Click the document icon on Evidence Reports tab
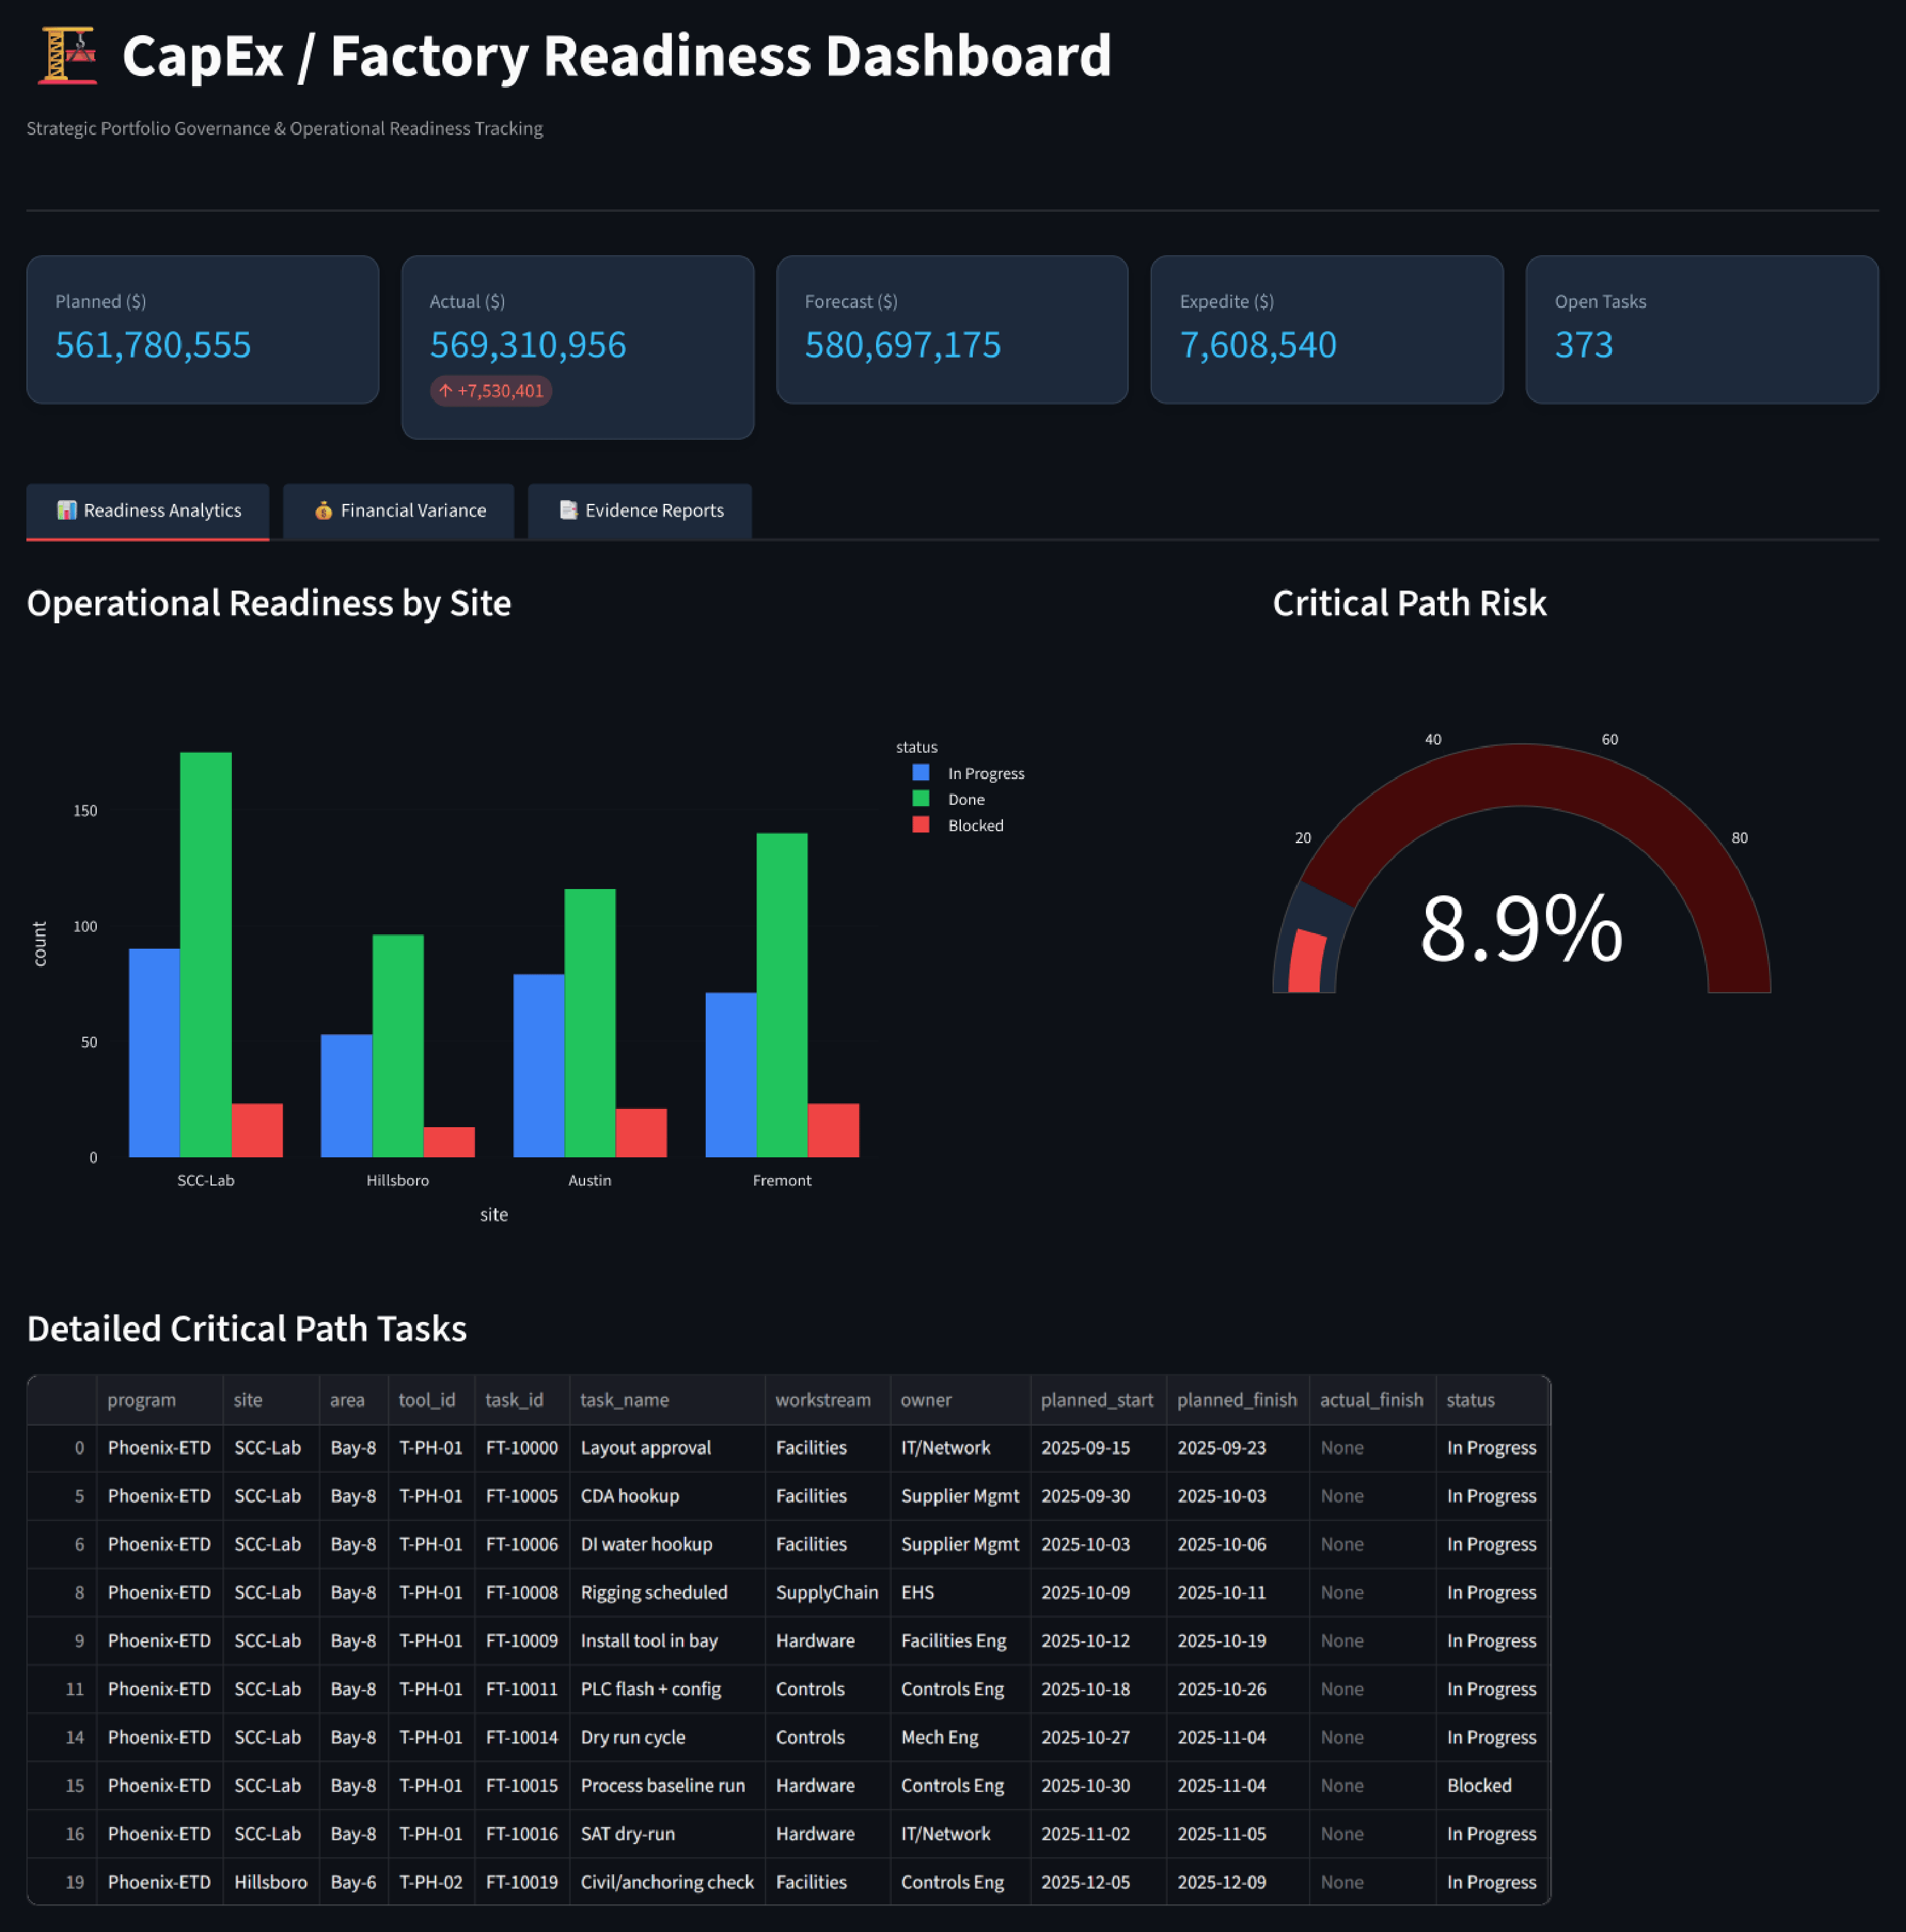This screenshot has height=1932, width=1906. 568,510
